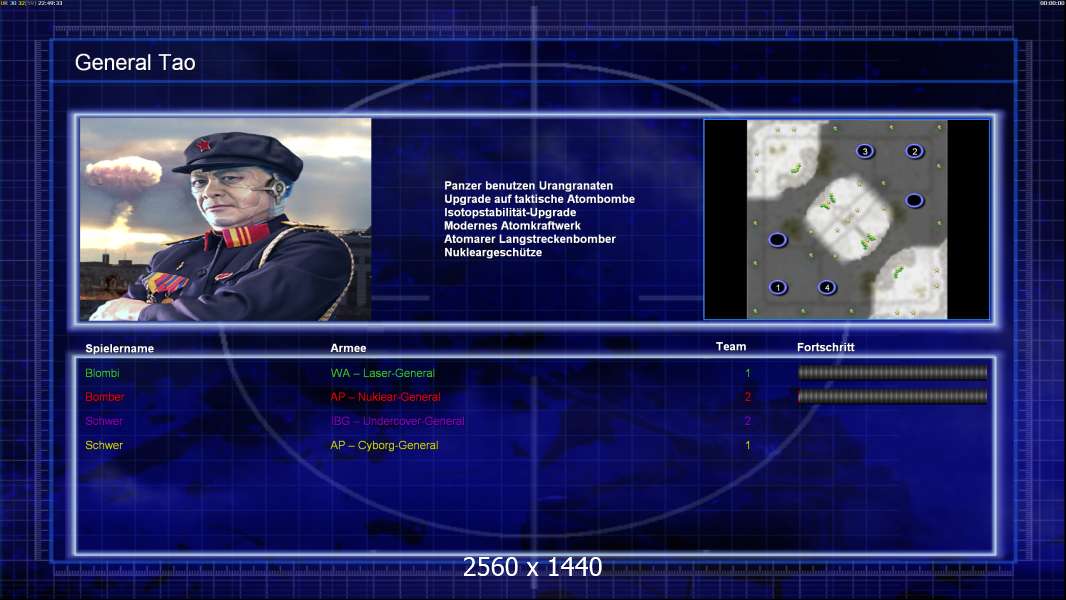The image size is (1066, 600).
Task: Click AP – Cyborg-General army entry
Action: pos(384,445)
